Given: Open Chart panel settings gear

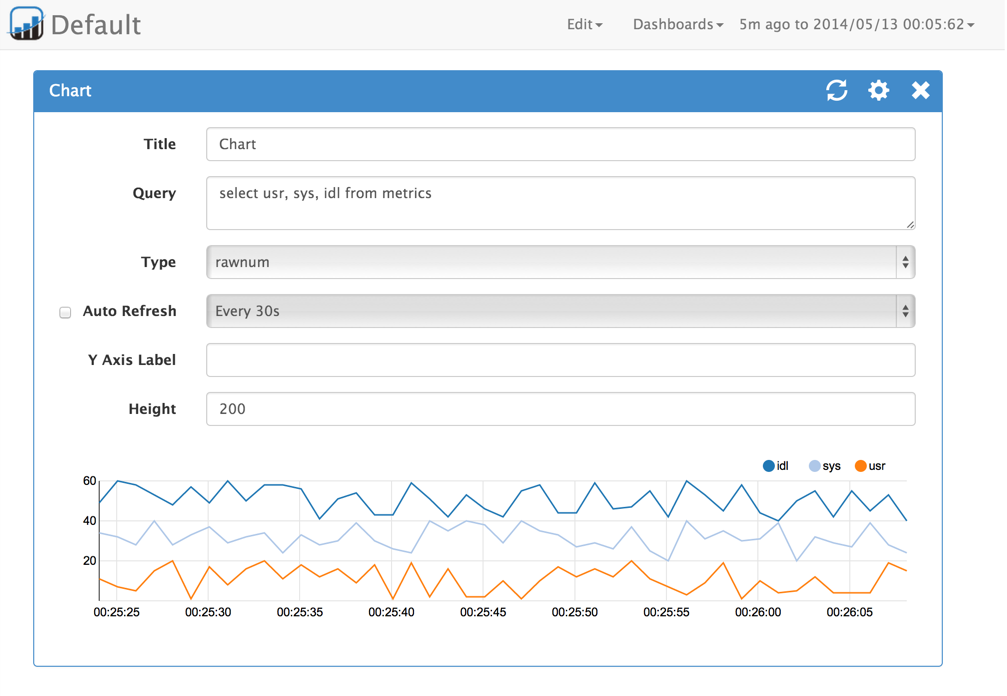Looking at the screenshot, I should coord(879,91).
